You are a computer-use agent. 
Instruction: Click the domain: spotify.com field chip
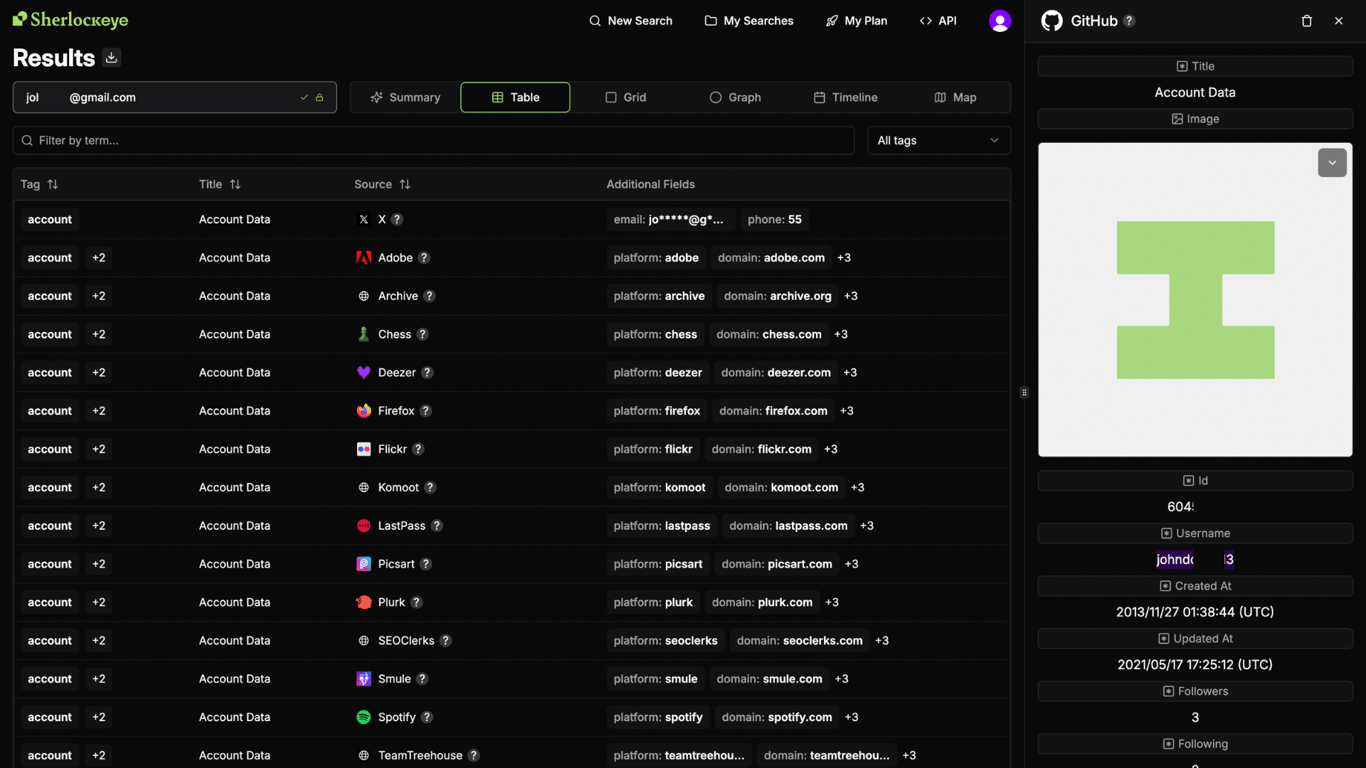777,717
